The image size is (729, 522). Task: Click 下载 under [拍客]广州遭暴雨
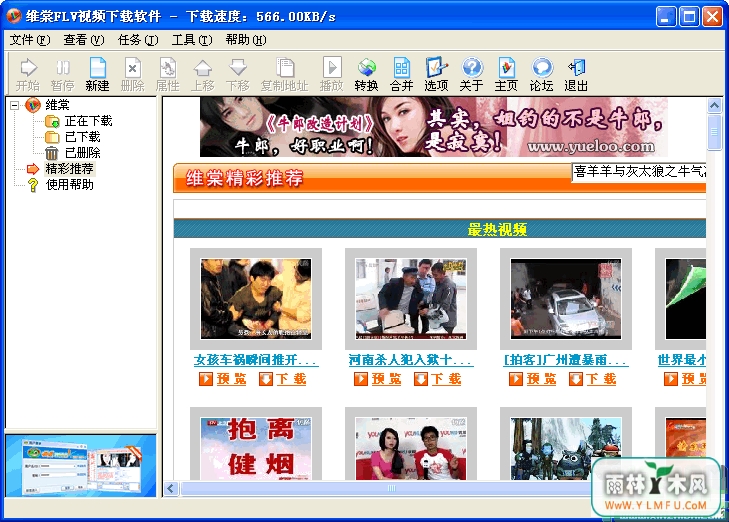point(593,379)
